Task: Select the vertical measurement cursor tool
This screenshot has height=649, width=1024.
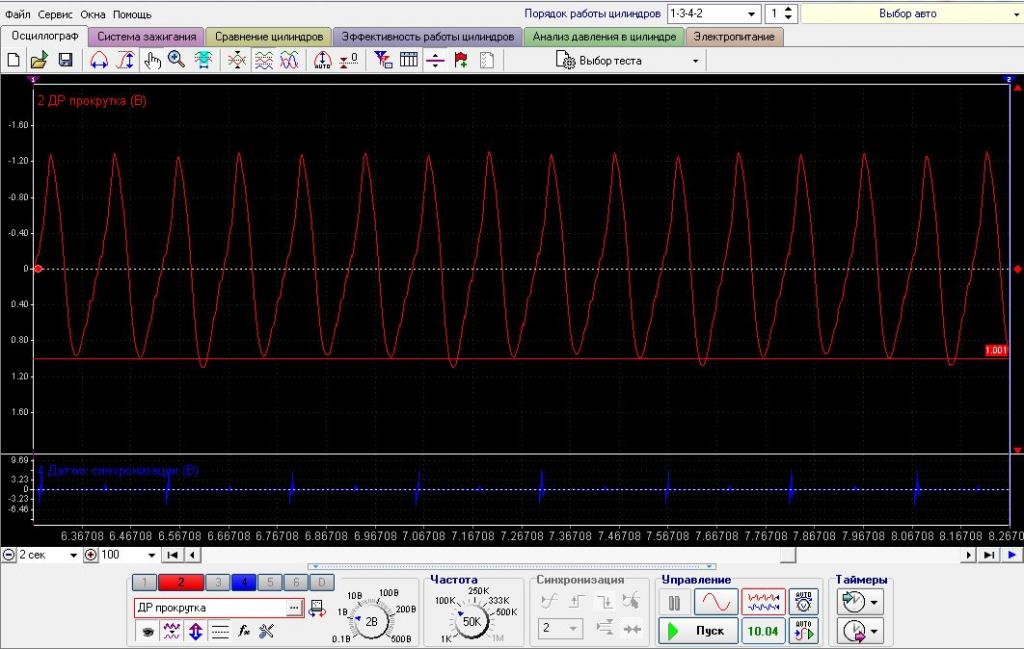Action: click(125, 61)
